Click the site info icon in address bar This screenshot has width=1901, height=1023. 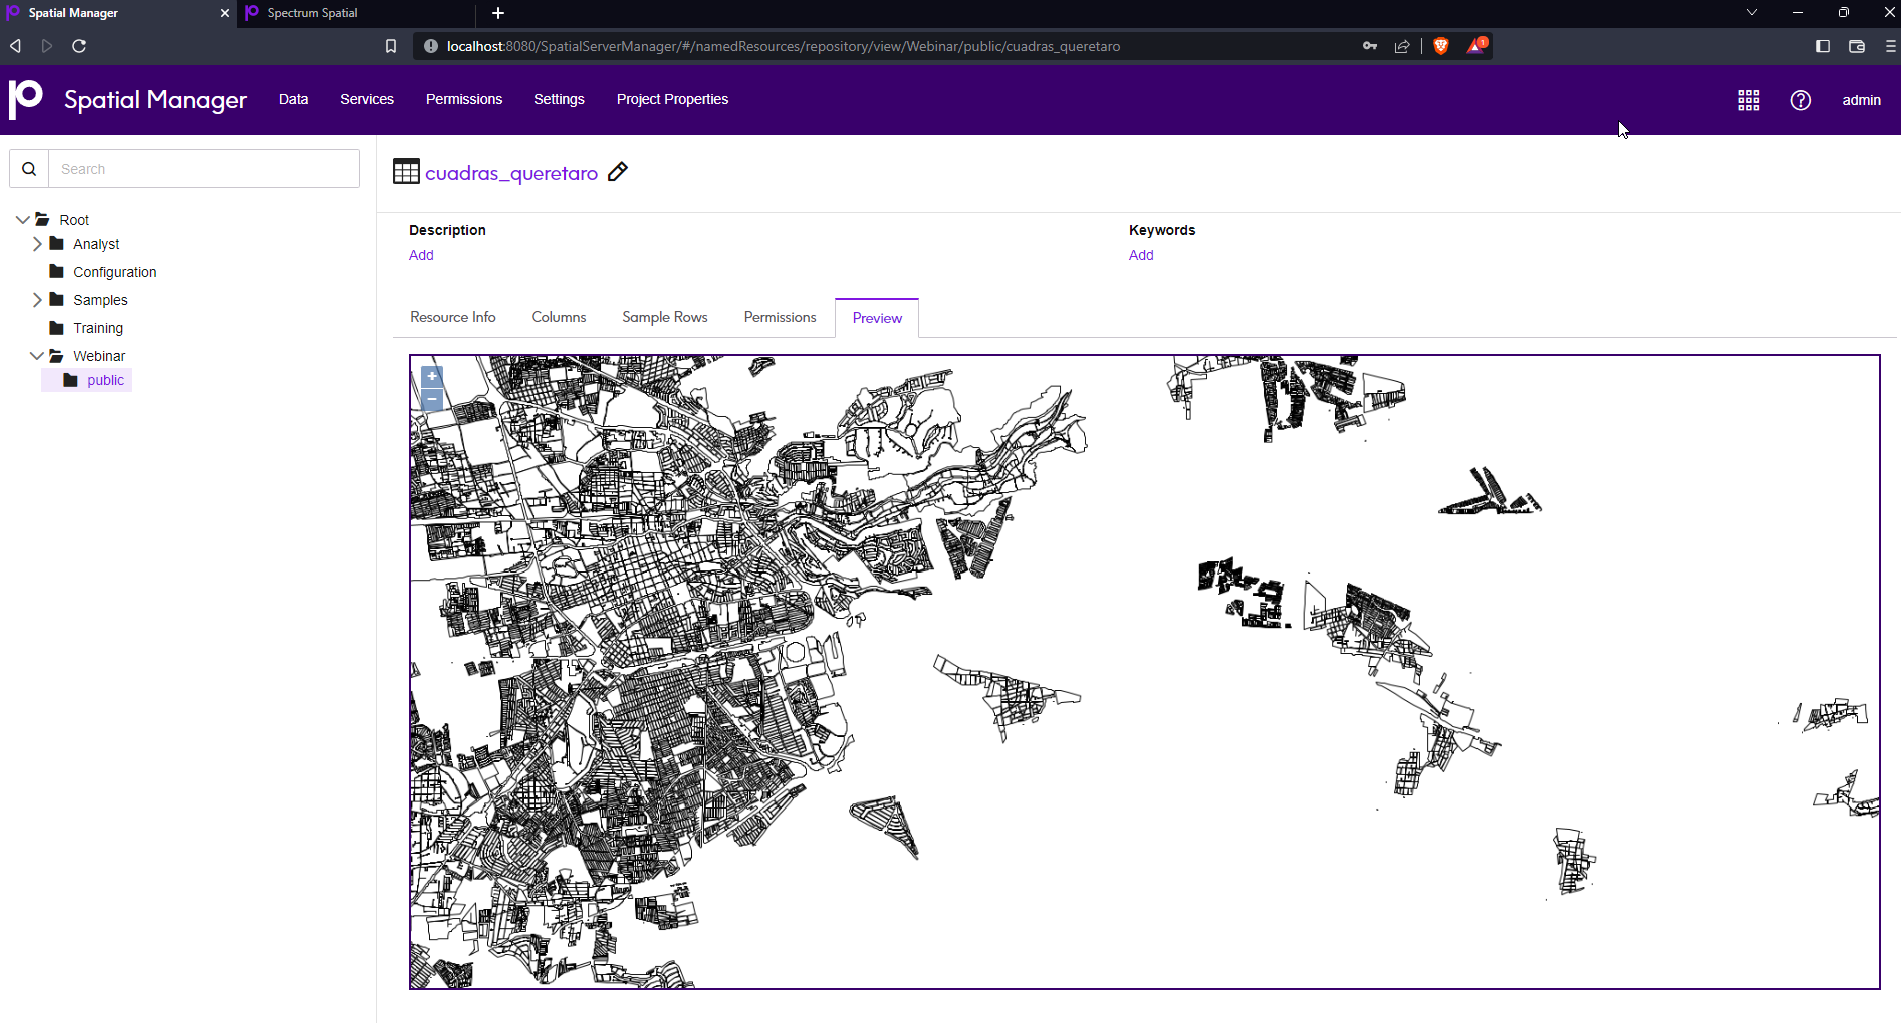click(431, 46)
